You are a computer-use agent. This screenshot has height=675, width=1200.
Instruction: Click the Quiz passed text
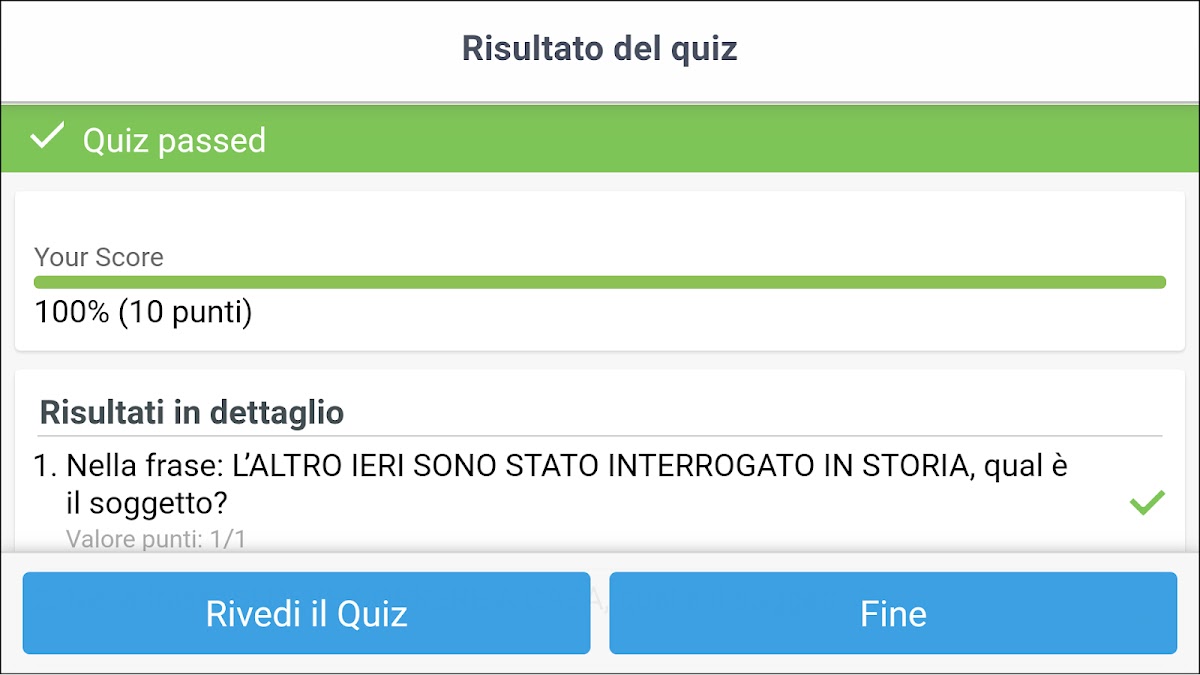click(174, 140)
